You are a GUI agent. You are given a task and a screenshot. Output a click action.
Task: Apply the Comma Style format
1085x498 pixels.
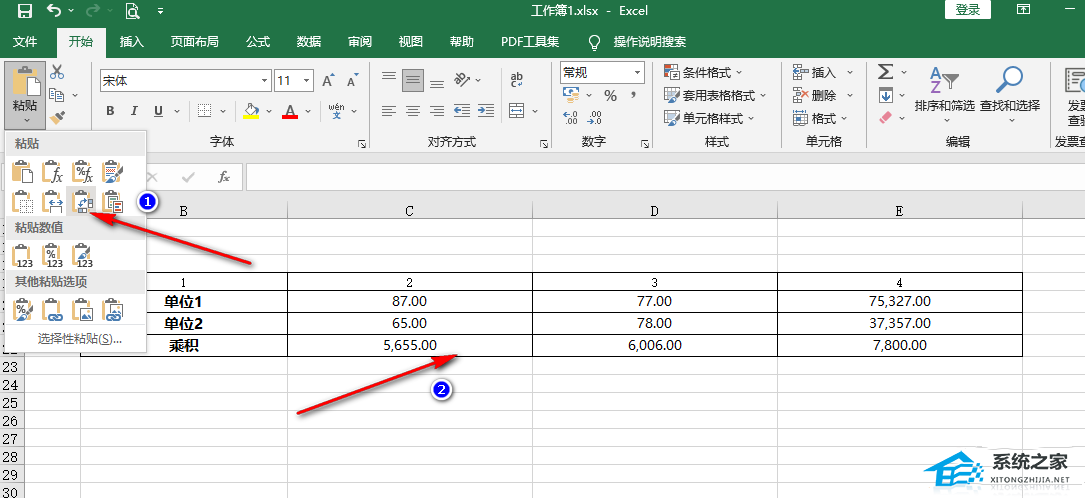point(632,95)
